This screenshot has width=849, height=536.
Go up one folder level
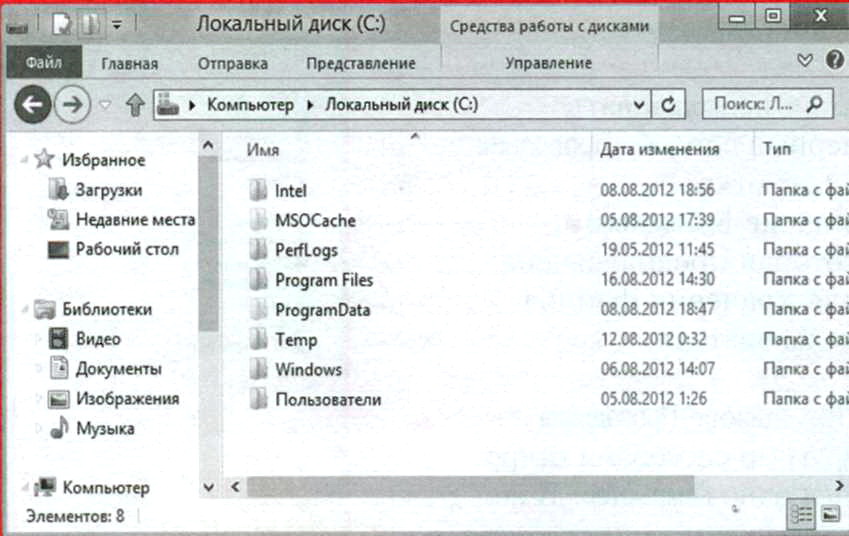[x=135, y=104]
